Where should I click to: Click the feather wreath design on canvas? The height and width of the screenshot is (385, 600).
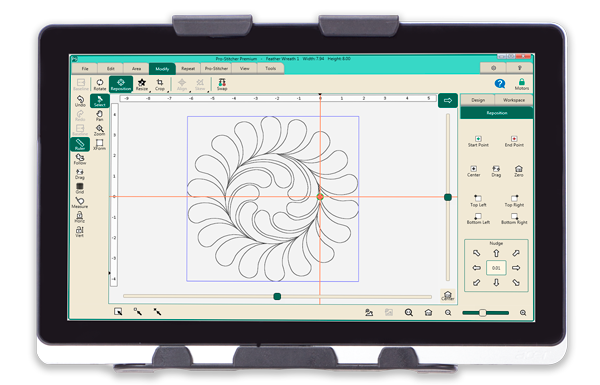coord(273,199)
